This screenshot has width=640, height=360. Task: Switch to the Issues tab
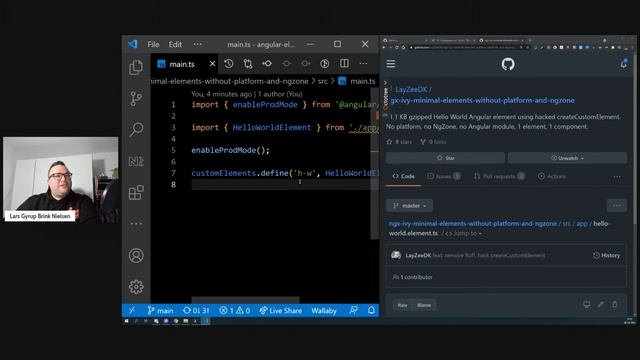(x=444, y=176)
